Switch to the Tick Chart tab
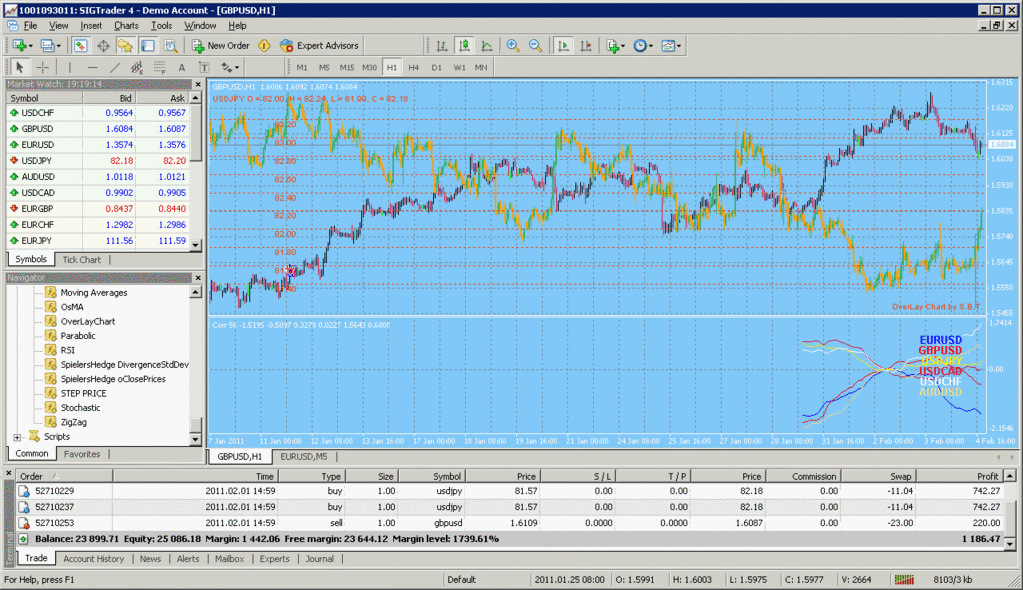Viewport: 1023px width, 590px height. point(82,260)
